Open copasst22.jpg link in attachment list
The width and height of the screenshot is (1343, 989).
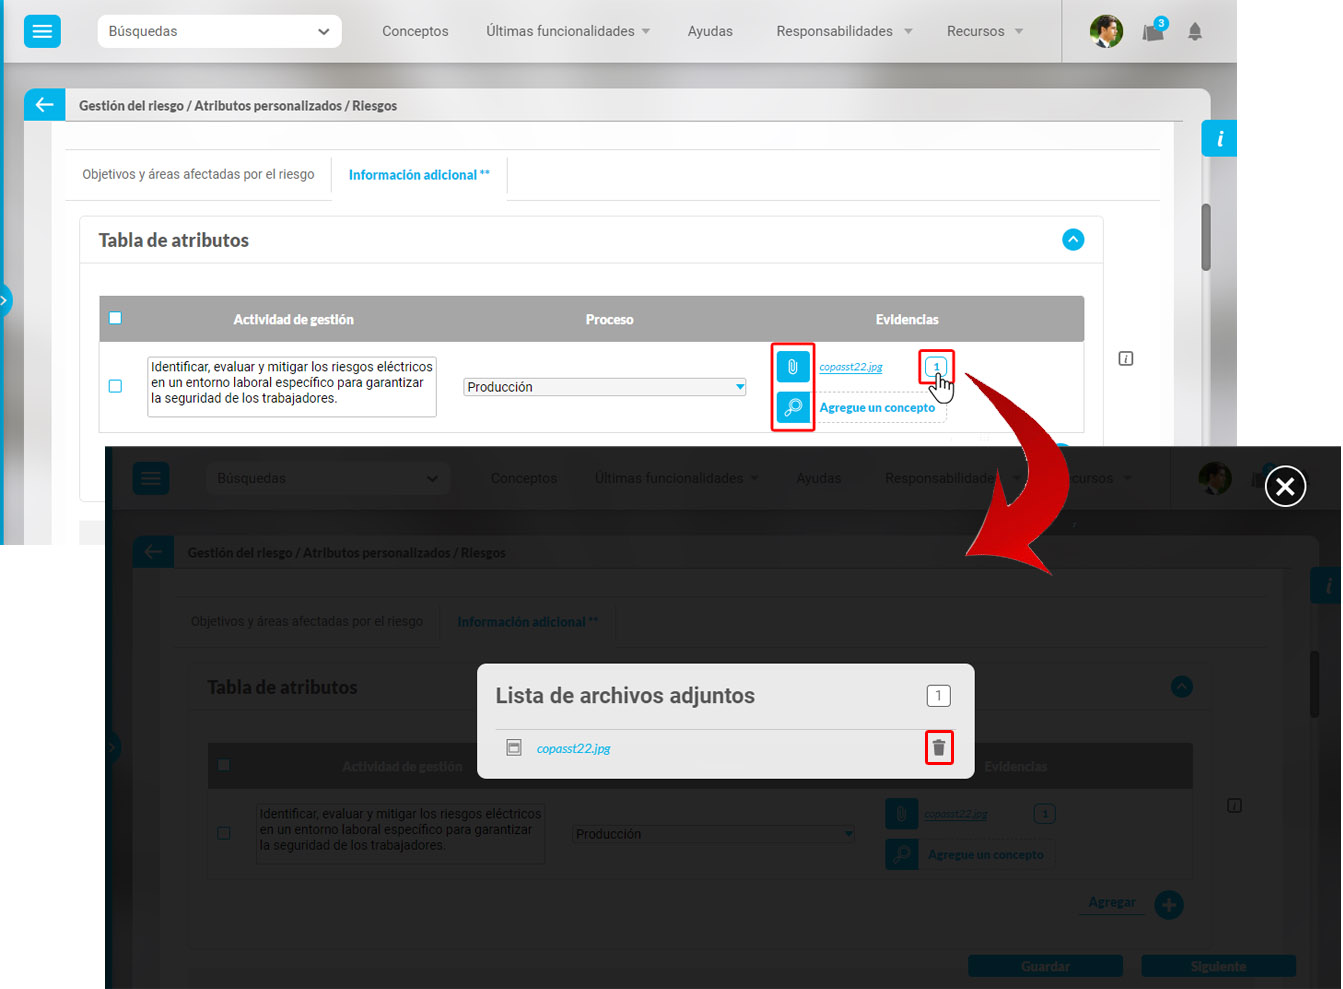point(573,748)
